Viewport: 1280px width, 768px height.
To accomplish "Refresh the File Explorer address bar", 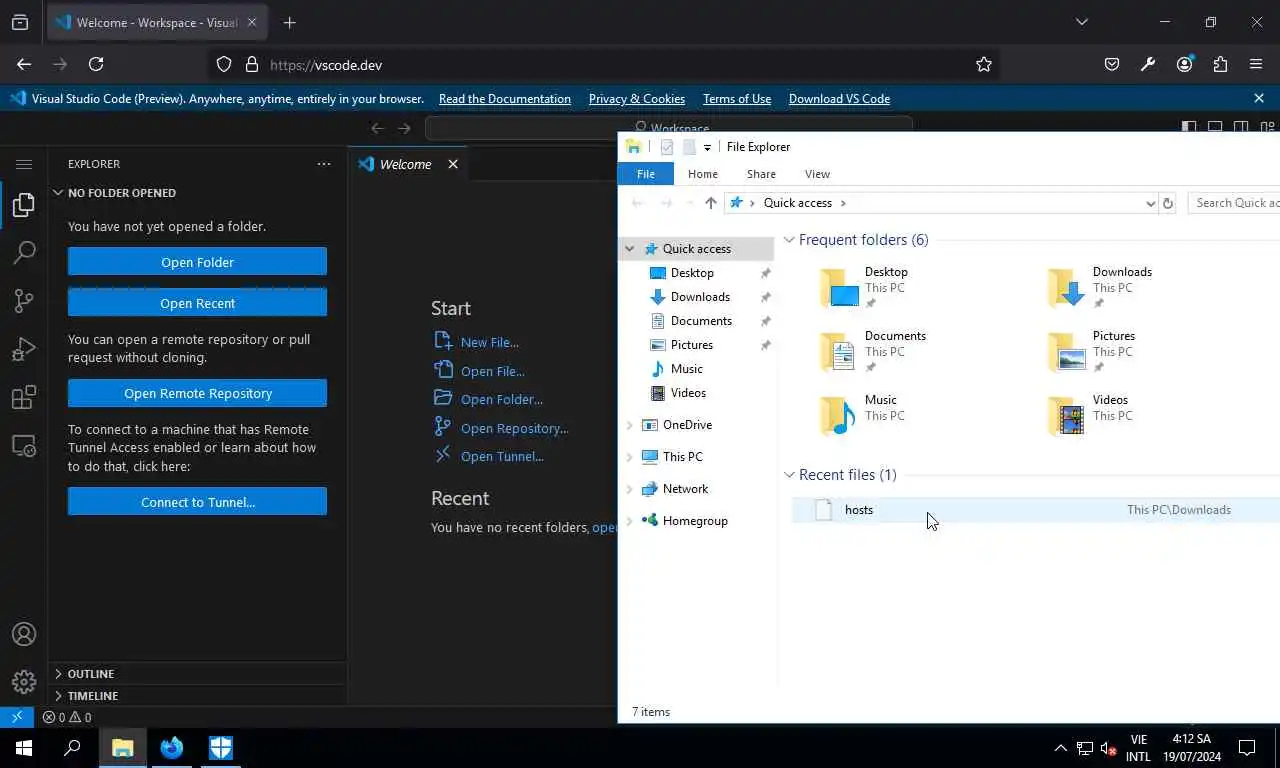I will coord(1167,203).
